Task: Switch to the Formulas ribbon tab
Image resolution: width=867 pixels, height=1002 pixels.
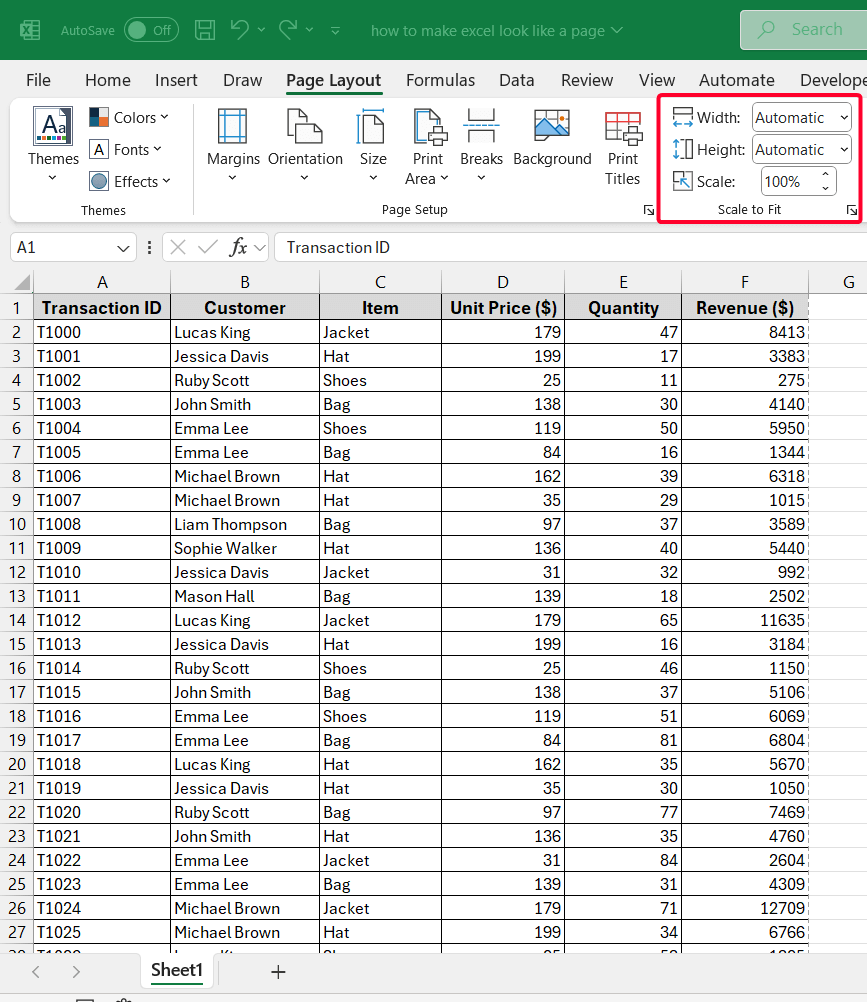Action: click(x=440, y=80)
